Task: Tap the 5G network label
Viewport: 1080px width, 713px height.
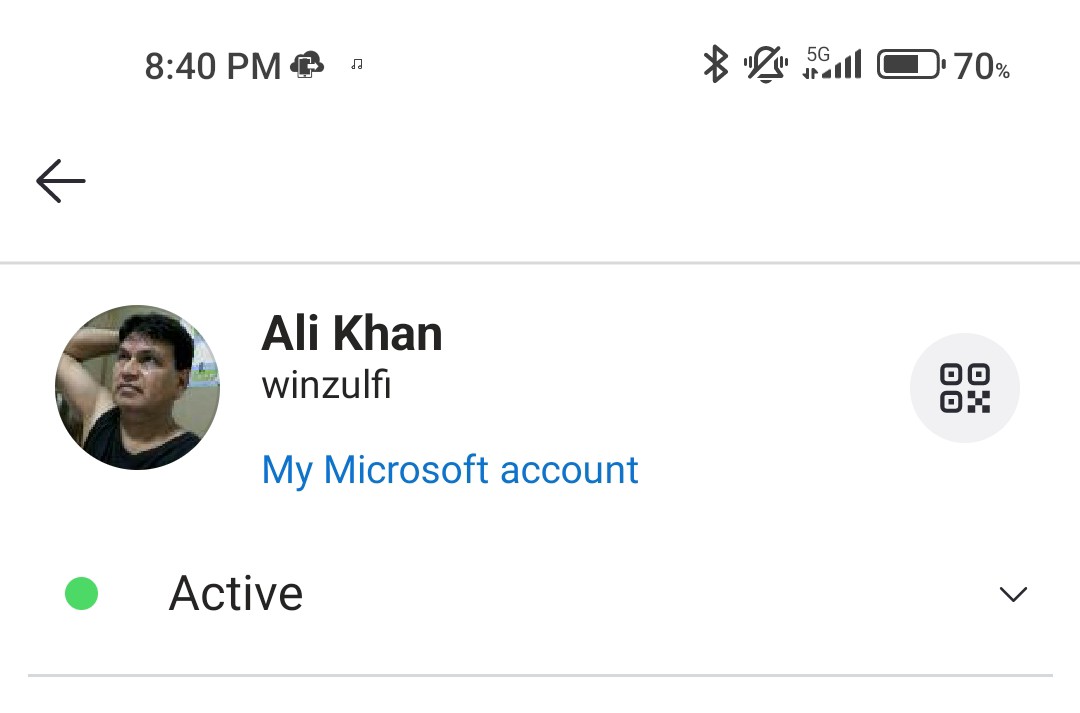Action: (818, 54)
